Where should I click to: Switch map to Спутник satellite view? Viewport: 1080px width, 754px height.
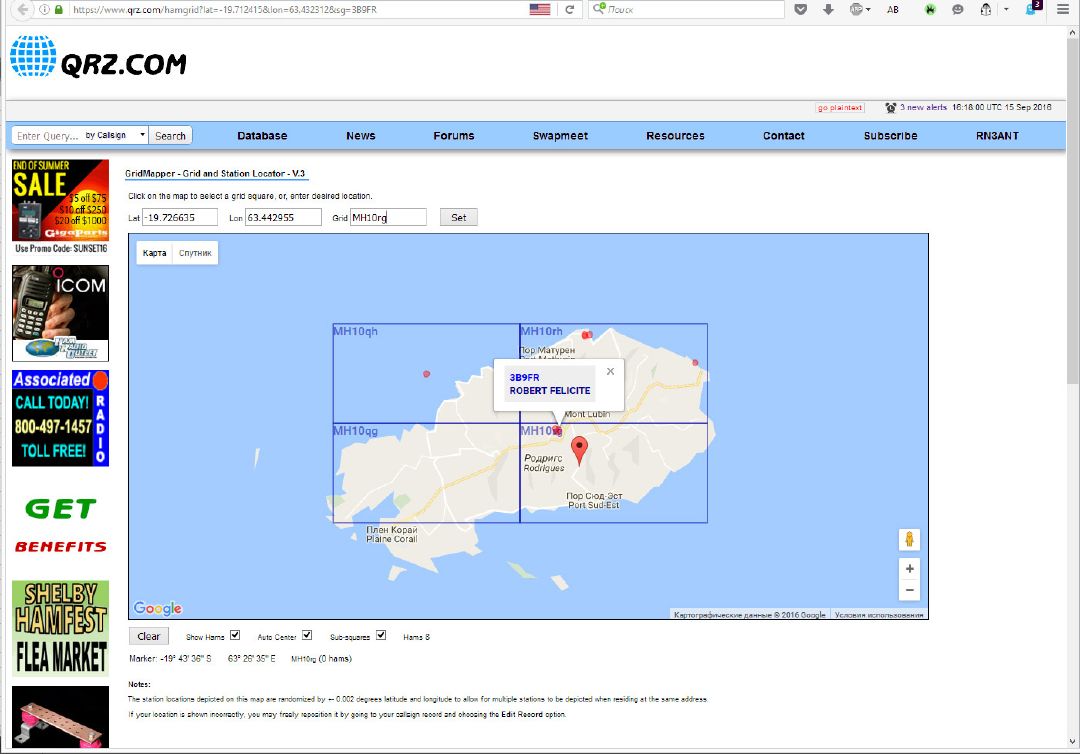pos(195,253)
